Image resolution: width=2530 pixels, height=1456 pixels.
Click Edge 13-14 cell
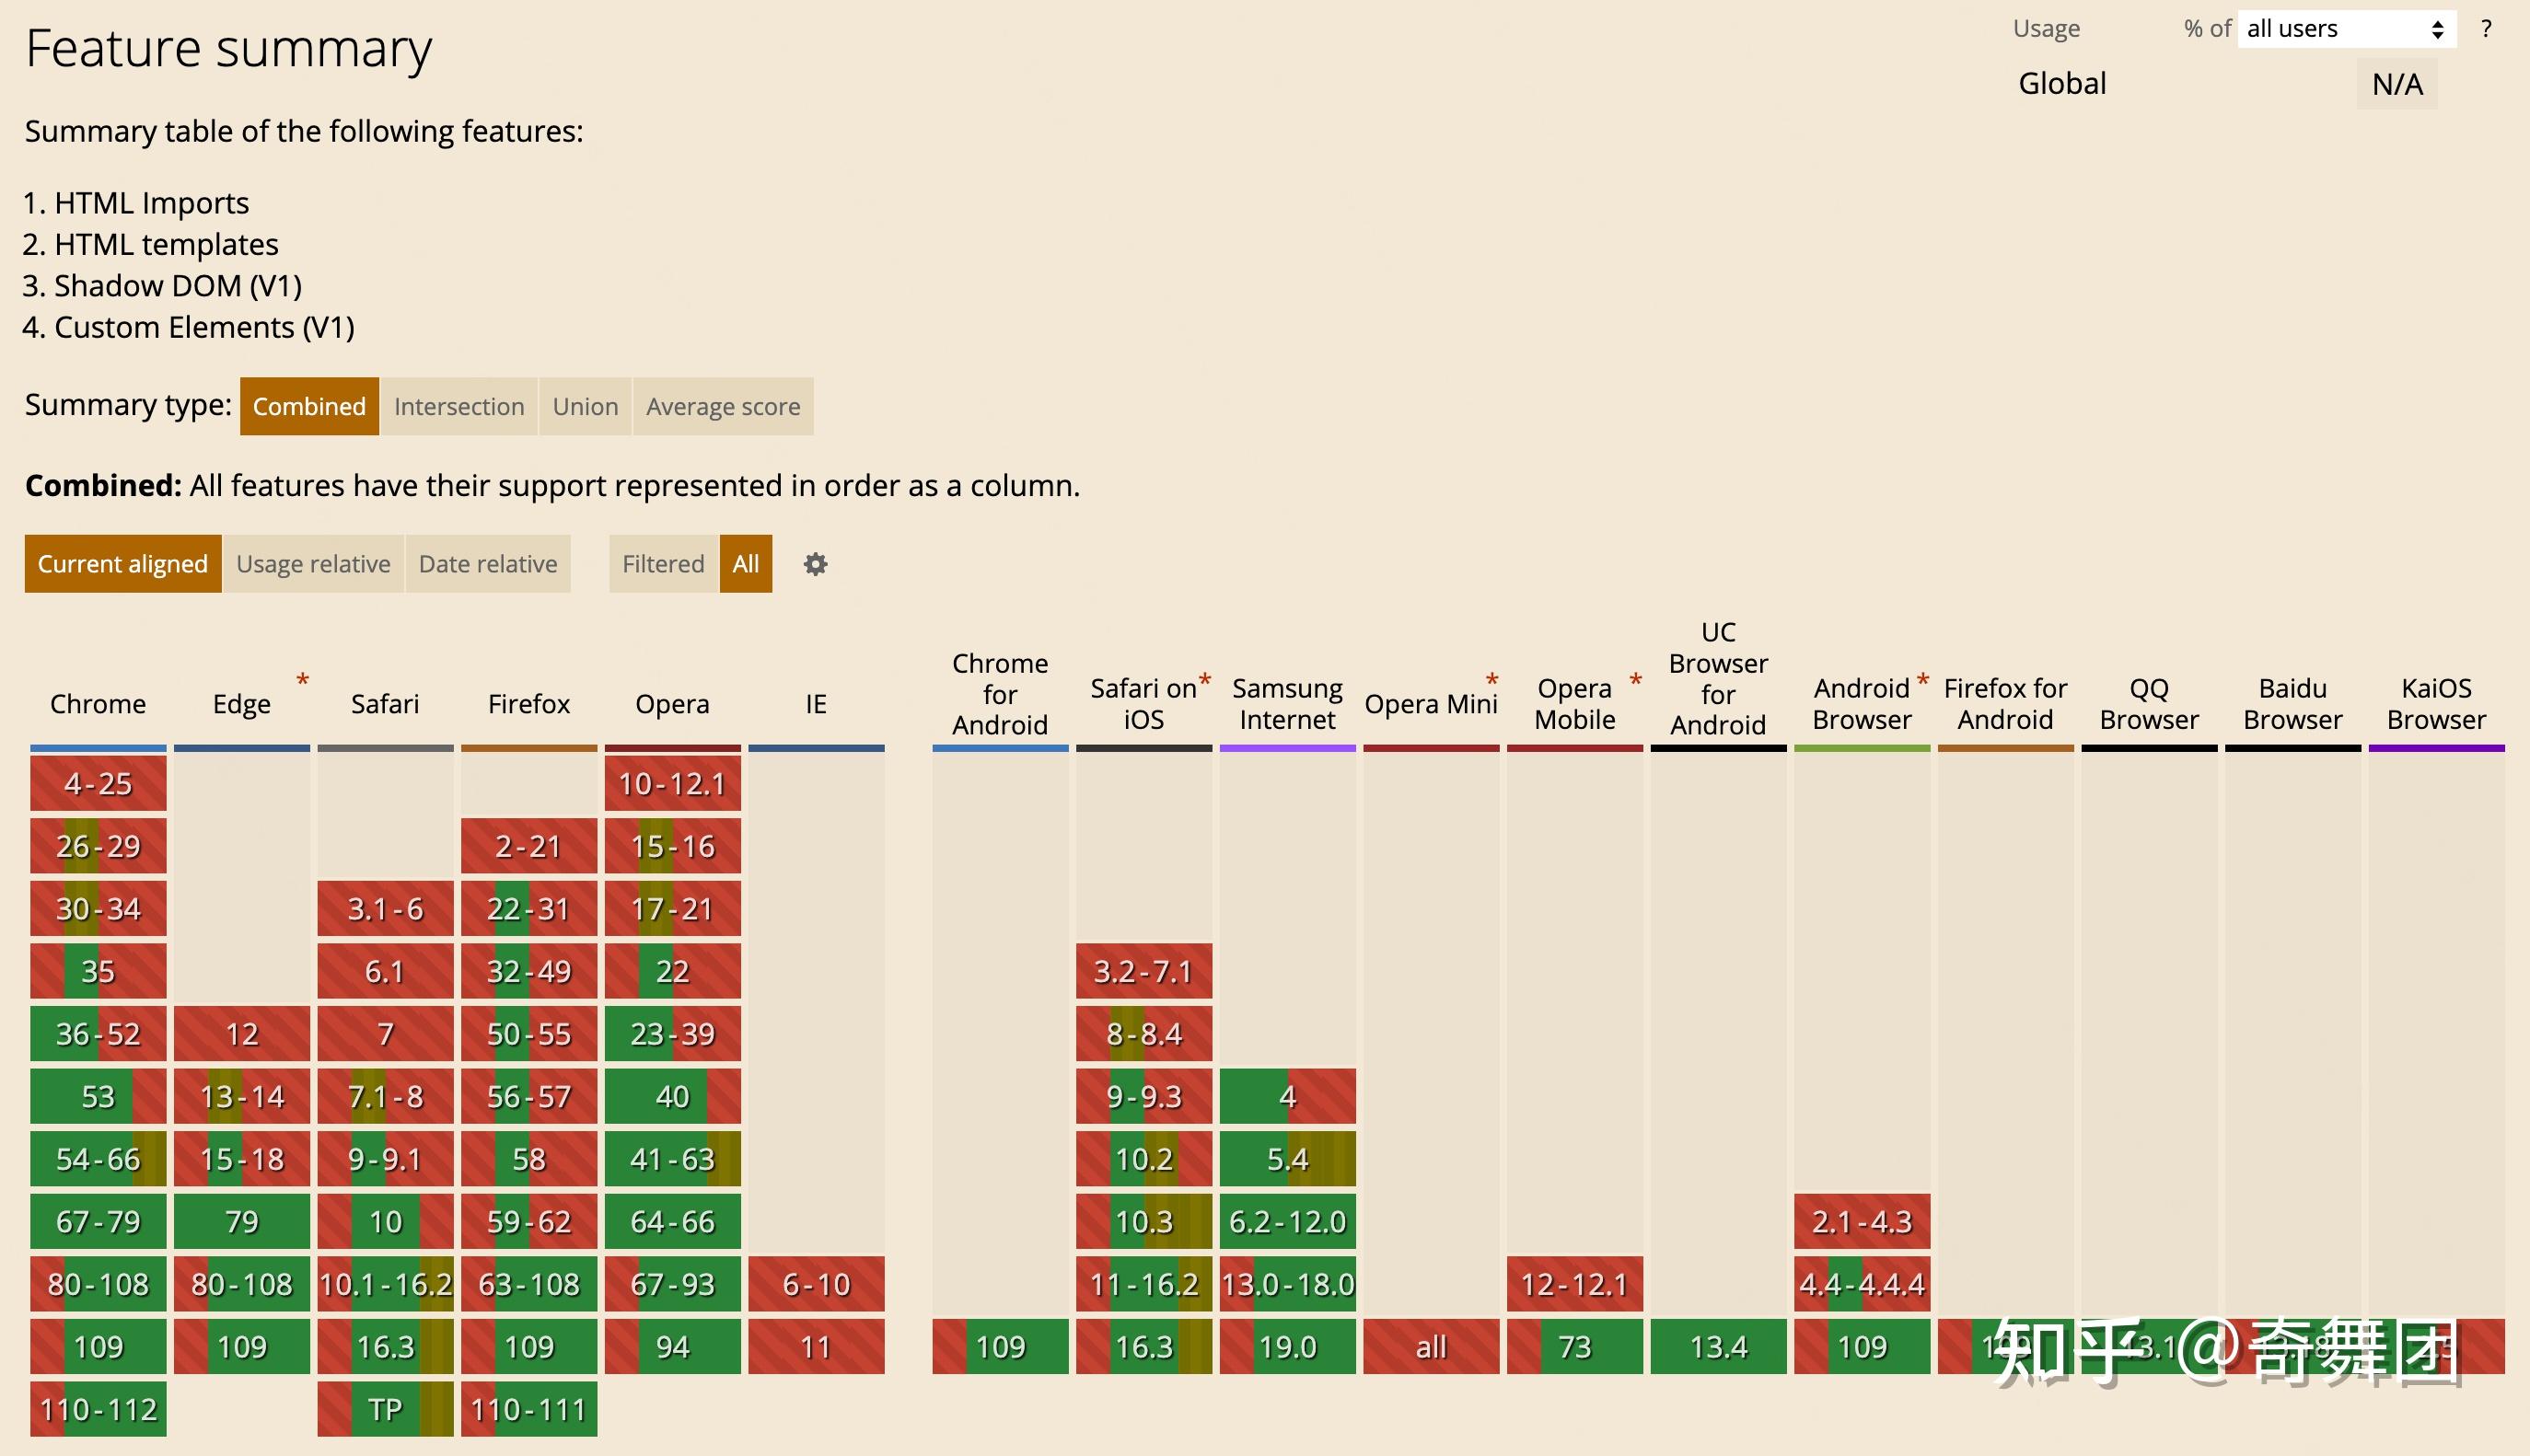pyautogui.click(x=242, y=1097)
